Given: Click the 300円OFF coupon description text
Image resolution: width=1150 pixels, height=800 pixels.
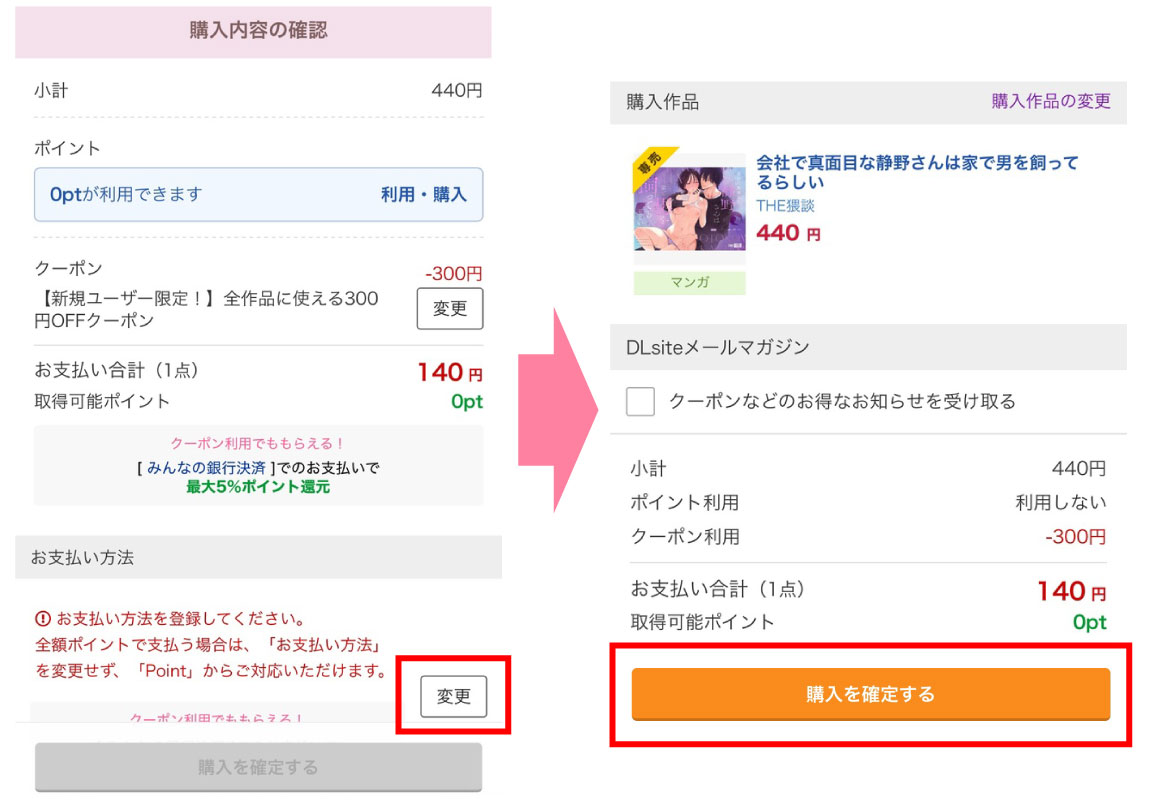Looking at the screenshot, I should click(205, 310).
